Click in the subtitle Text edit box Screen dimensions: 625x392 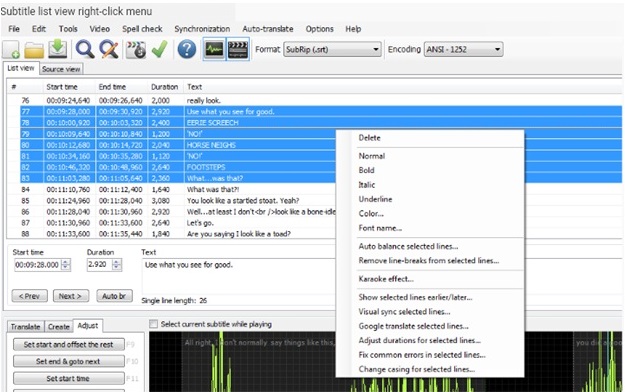tap(238, 276)
